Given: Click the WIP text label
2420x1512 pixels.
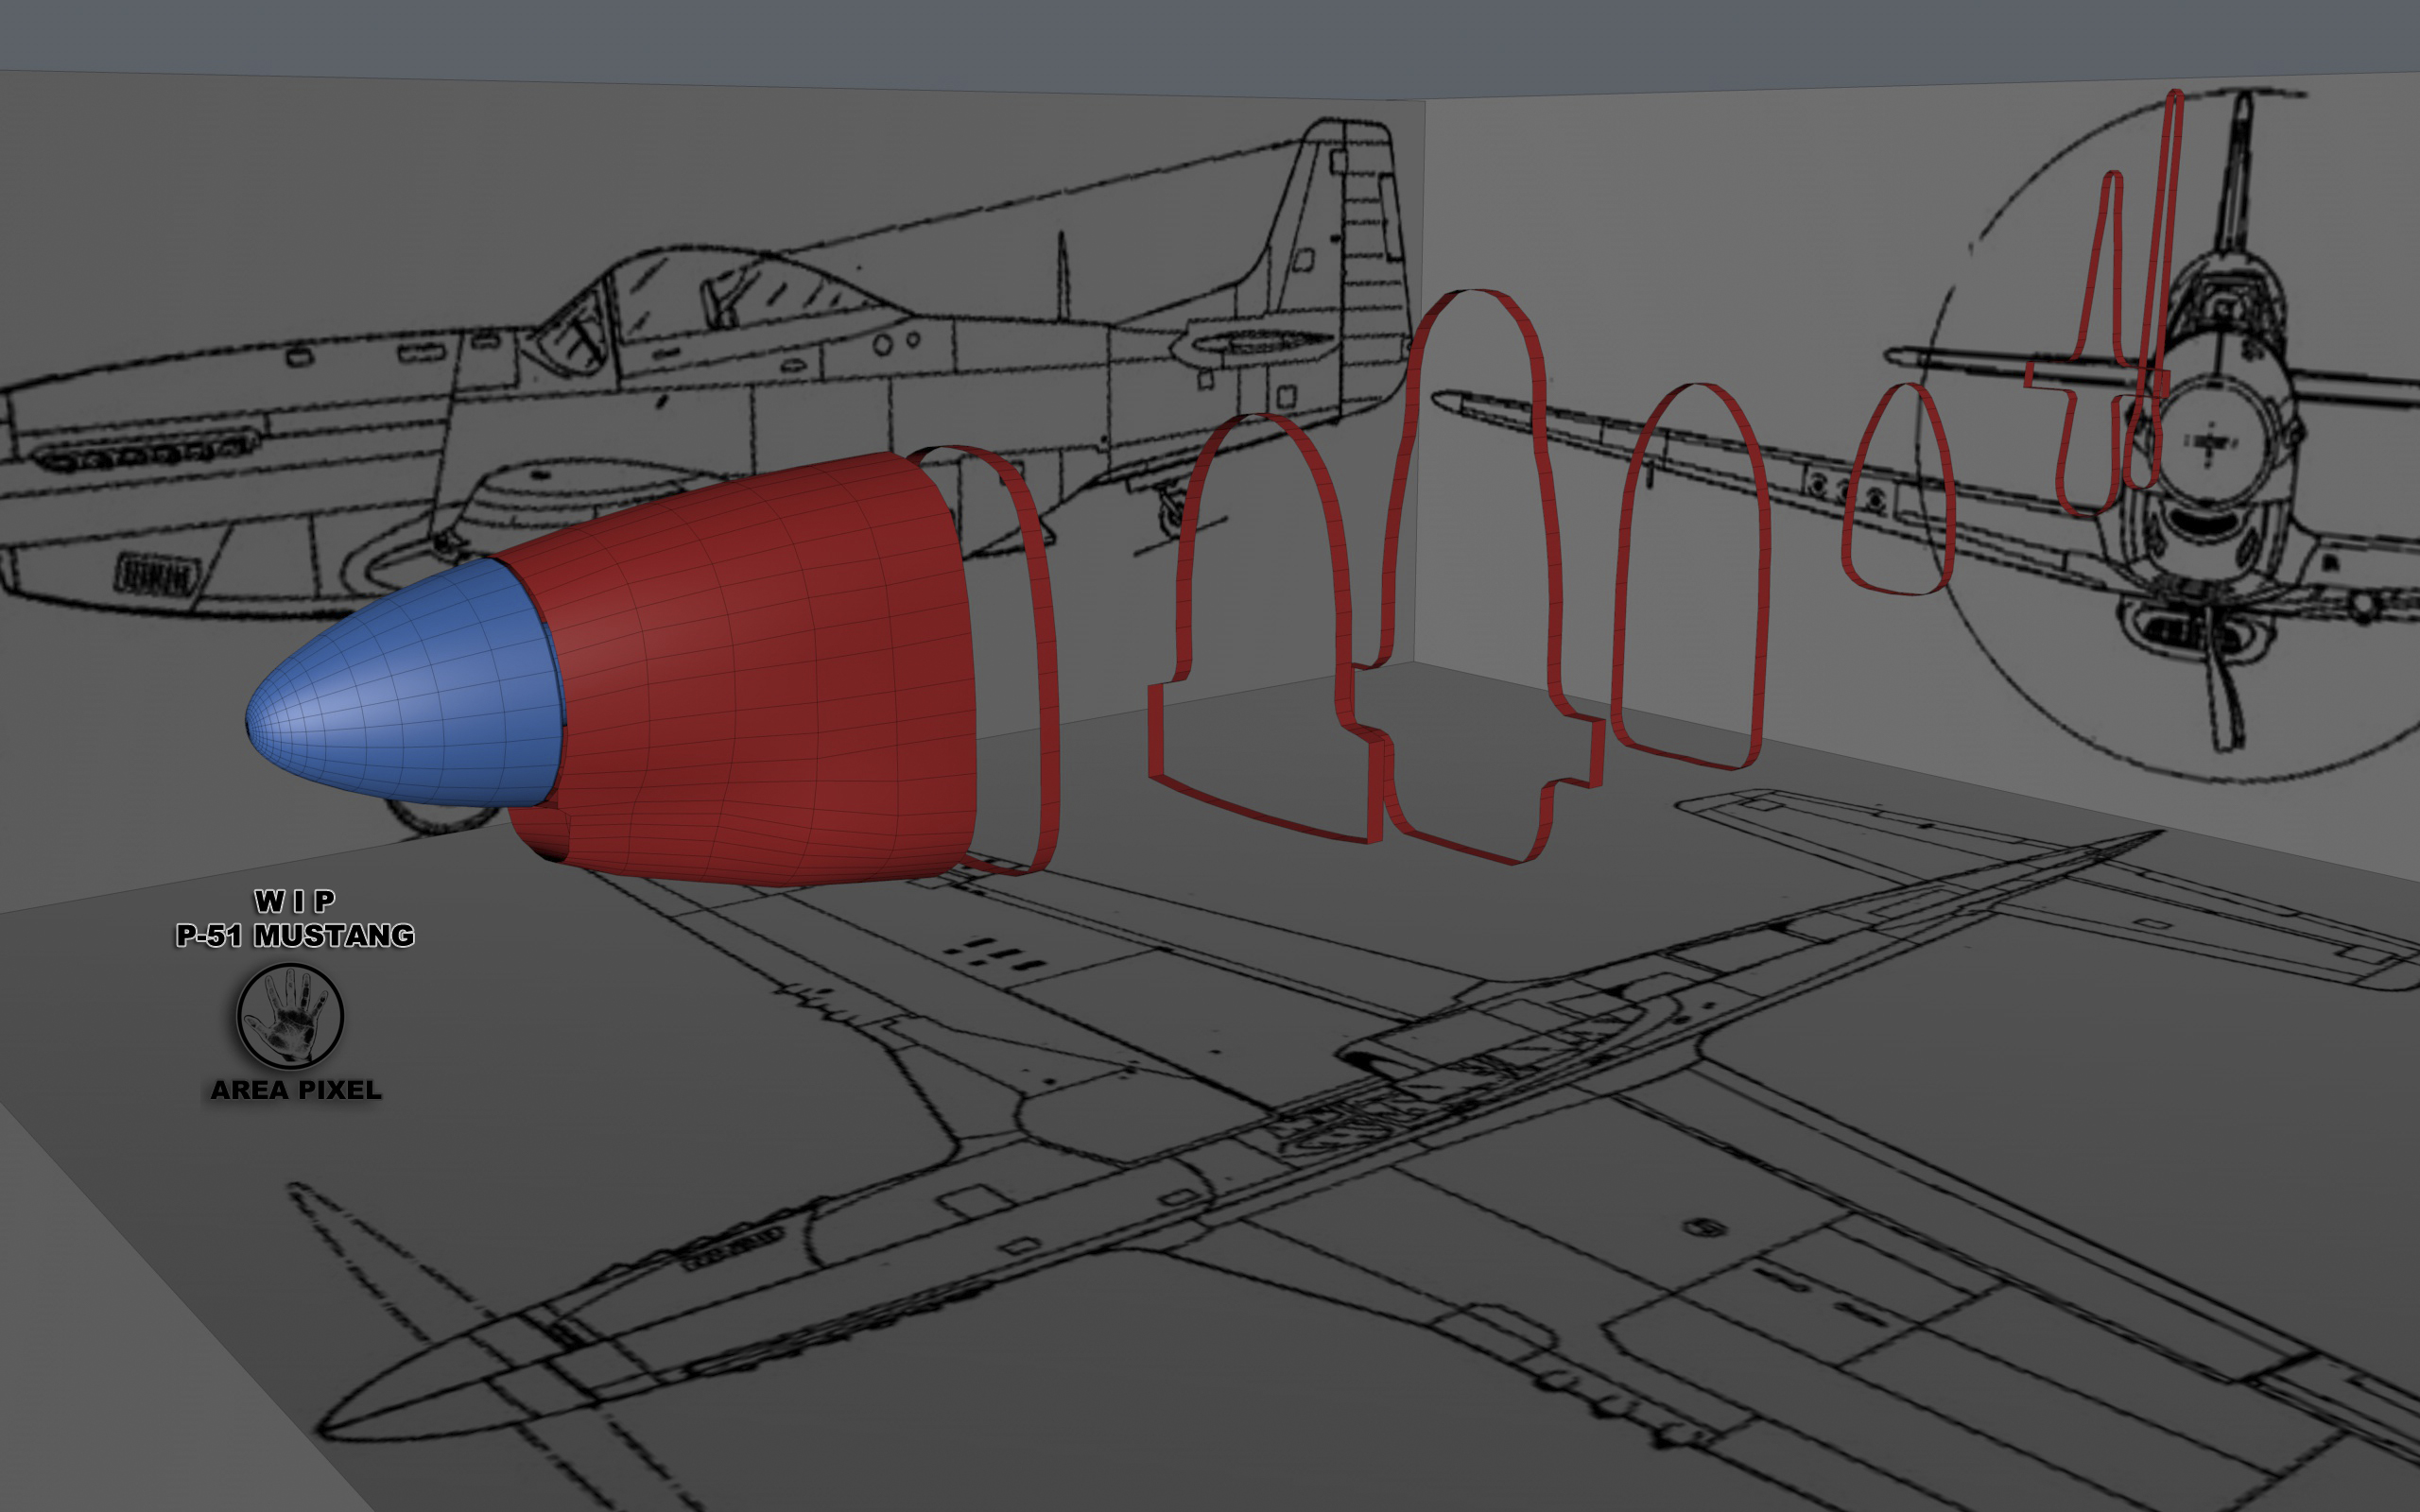Looking at the screenshot, I should [295, 901].
